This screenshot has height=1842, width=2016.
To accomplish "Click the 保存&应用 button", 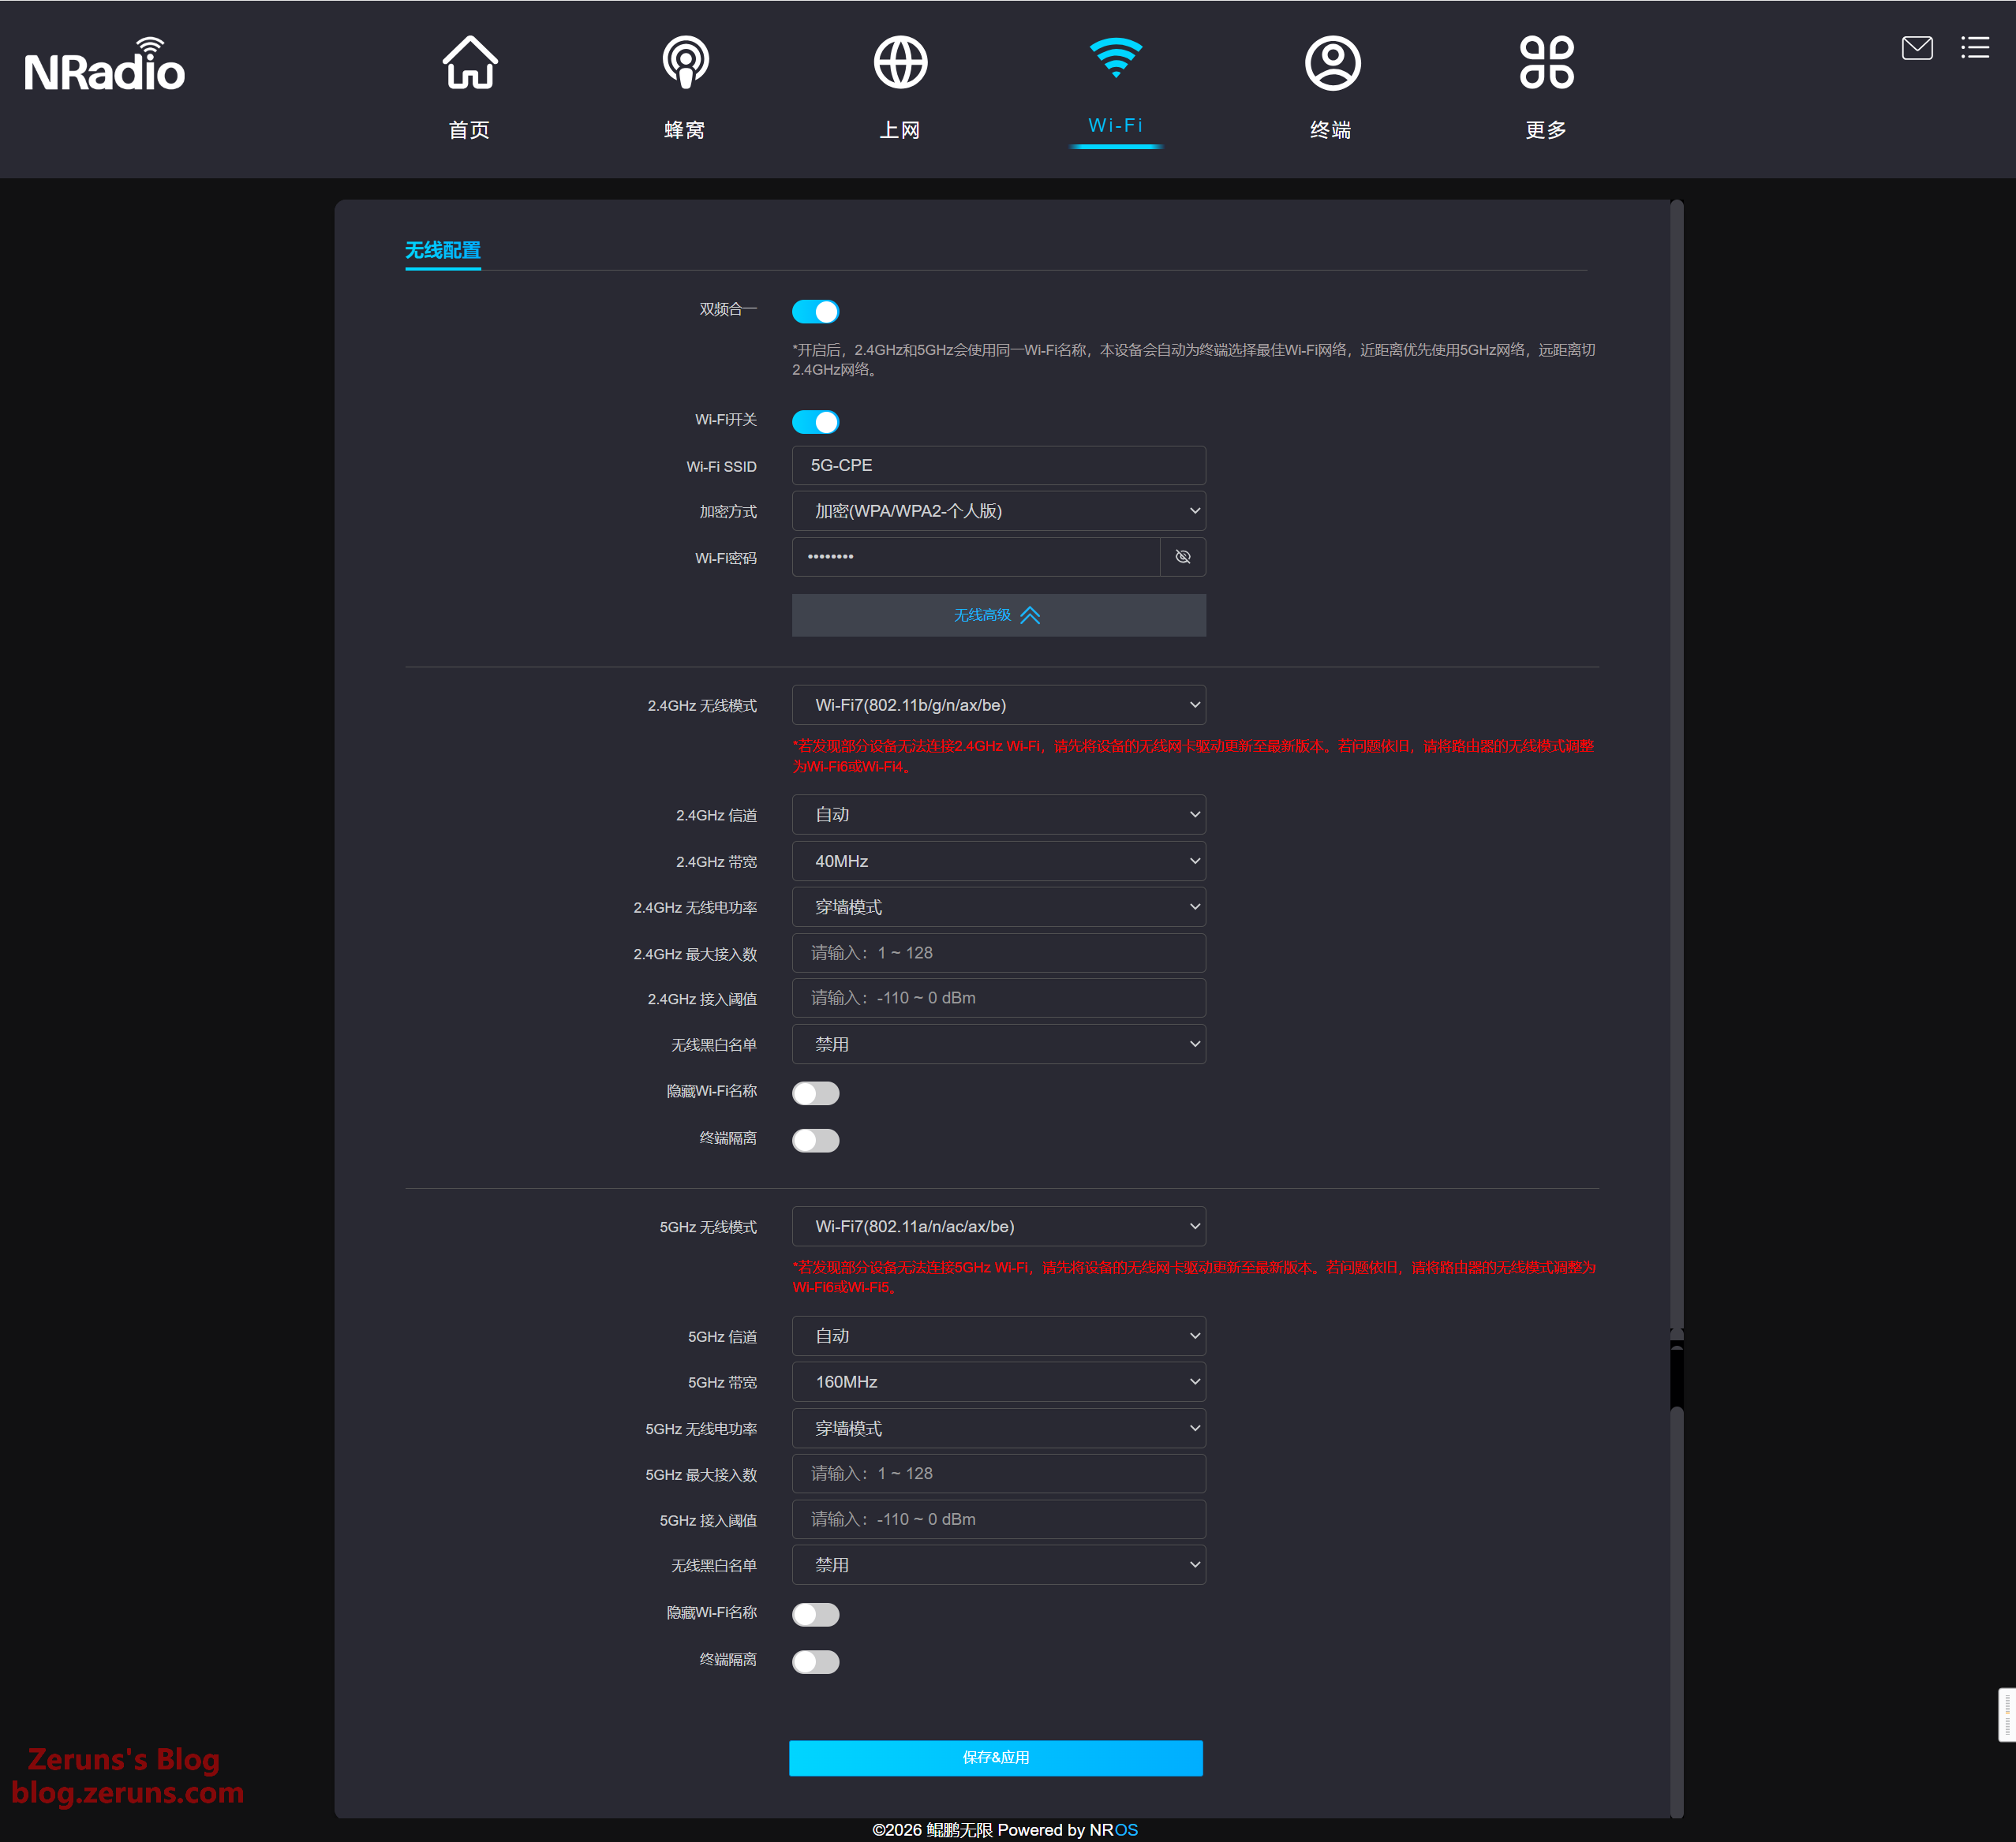I will (x=995, y=1757).
